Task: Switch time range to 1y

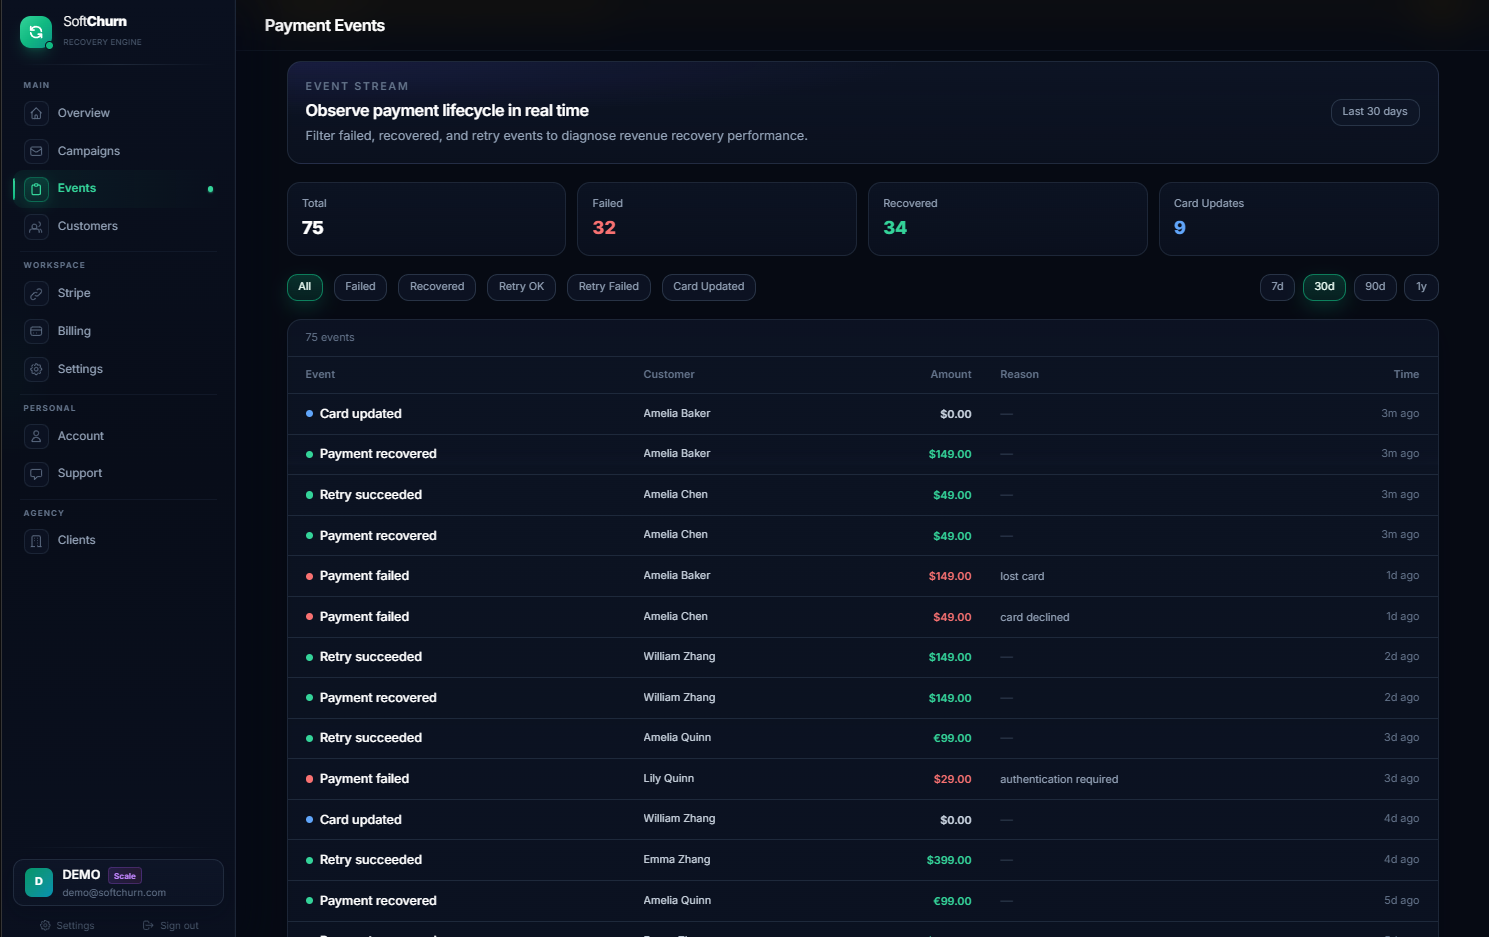Action: [x=1421, y=287]
